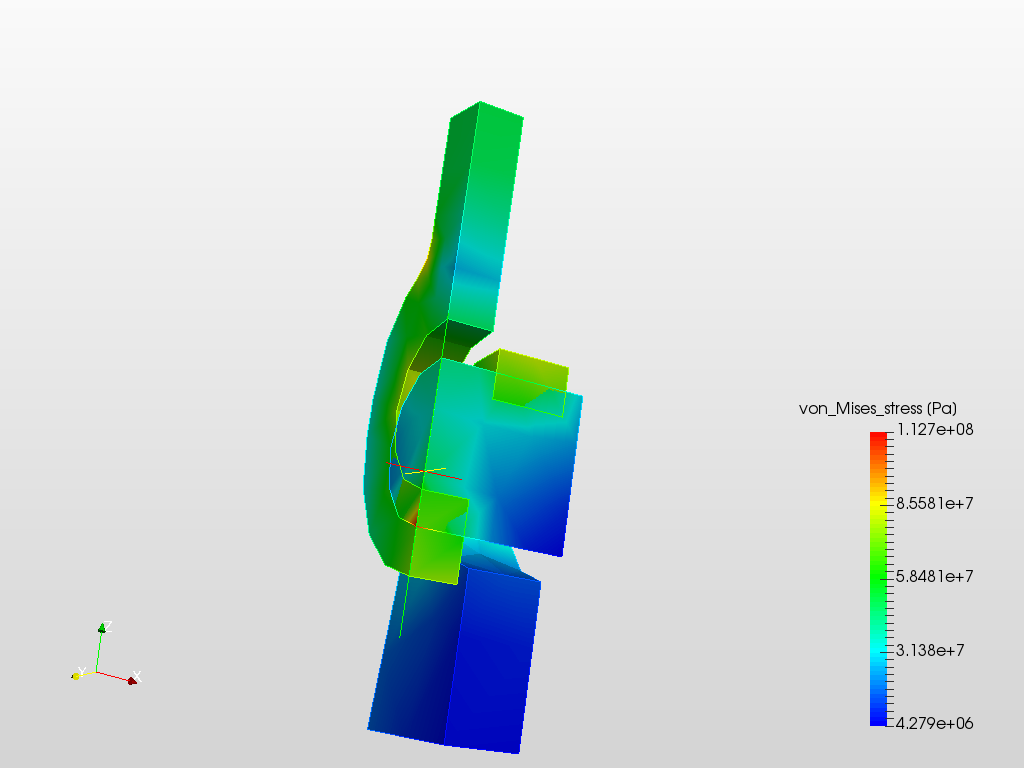The height and width of the screenshot is (768, 1024).
Task: Click the yellow Y axis arrow tip
Action: pos(76,676)
